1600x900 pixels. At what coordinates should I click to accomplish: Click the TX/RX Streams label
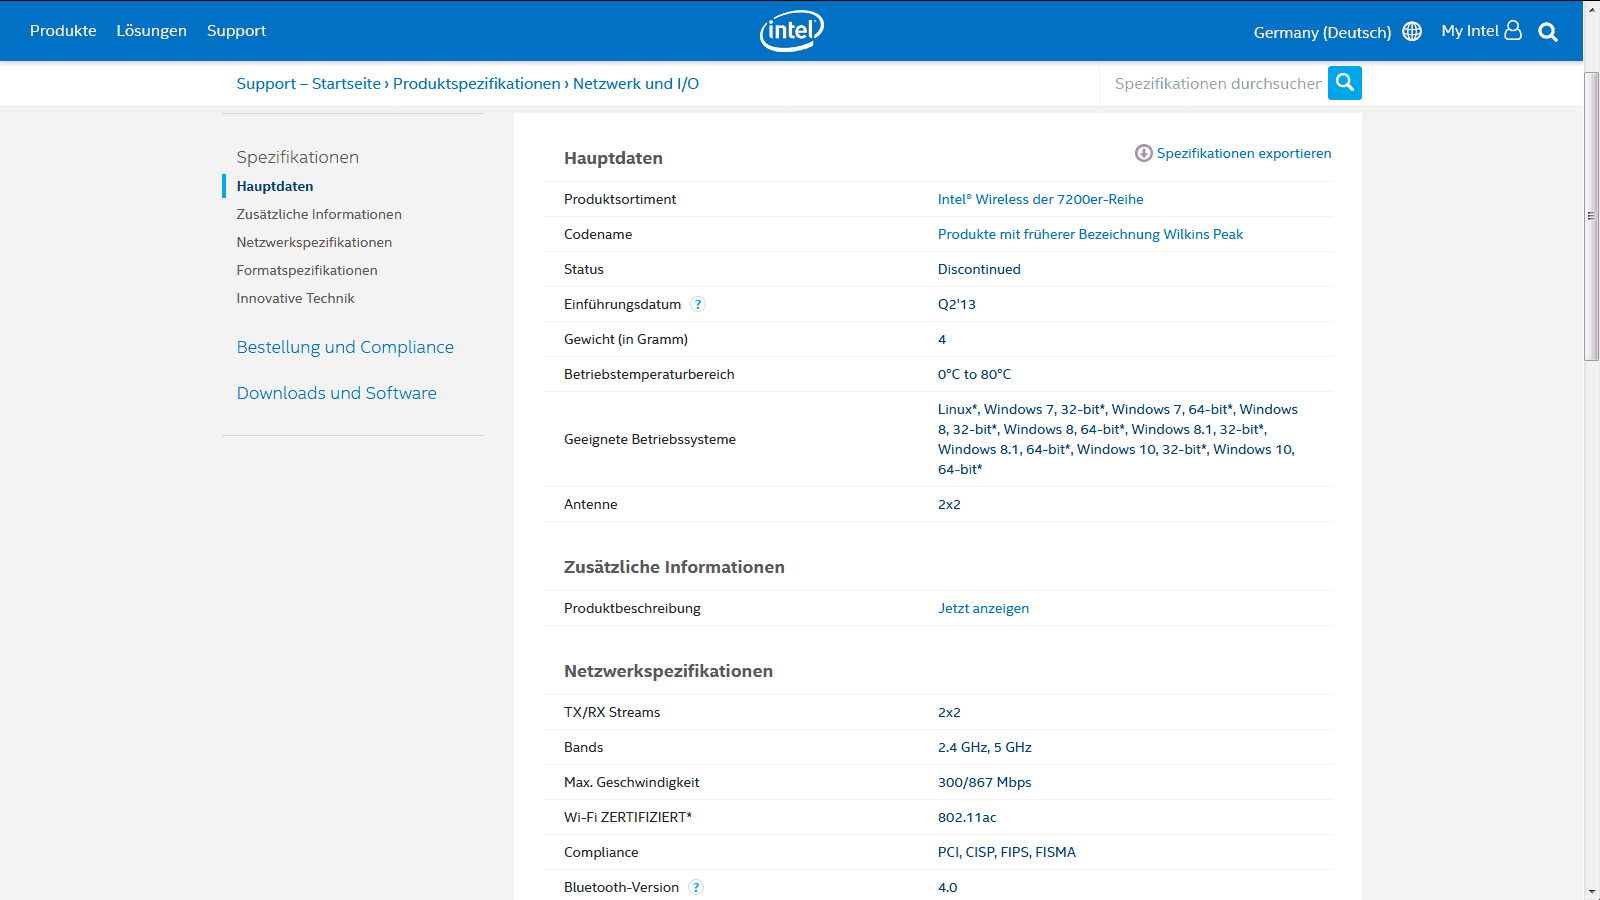tap(612, 712)
